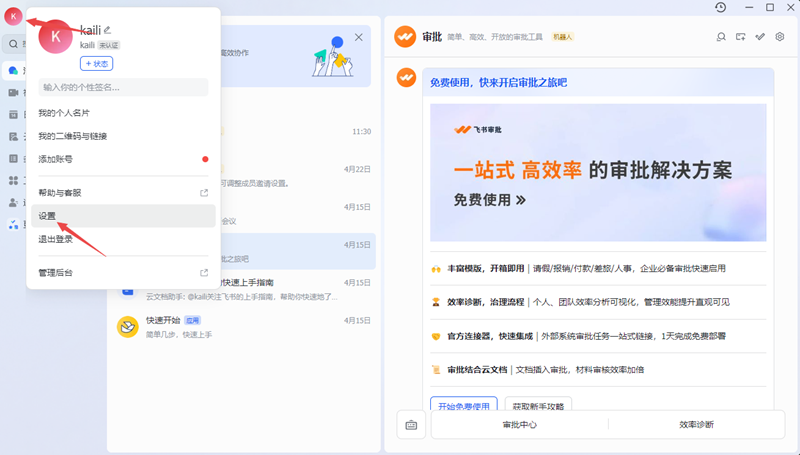Click the 应用 tag beside 快速开始

(192, 320)
